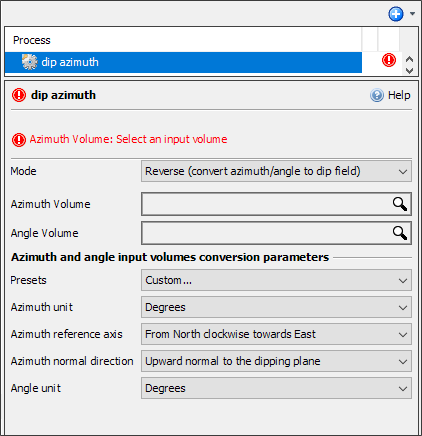Click the Help question mark icon

coord(377,95)
